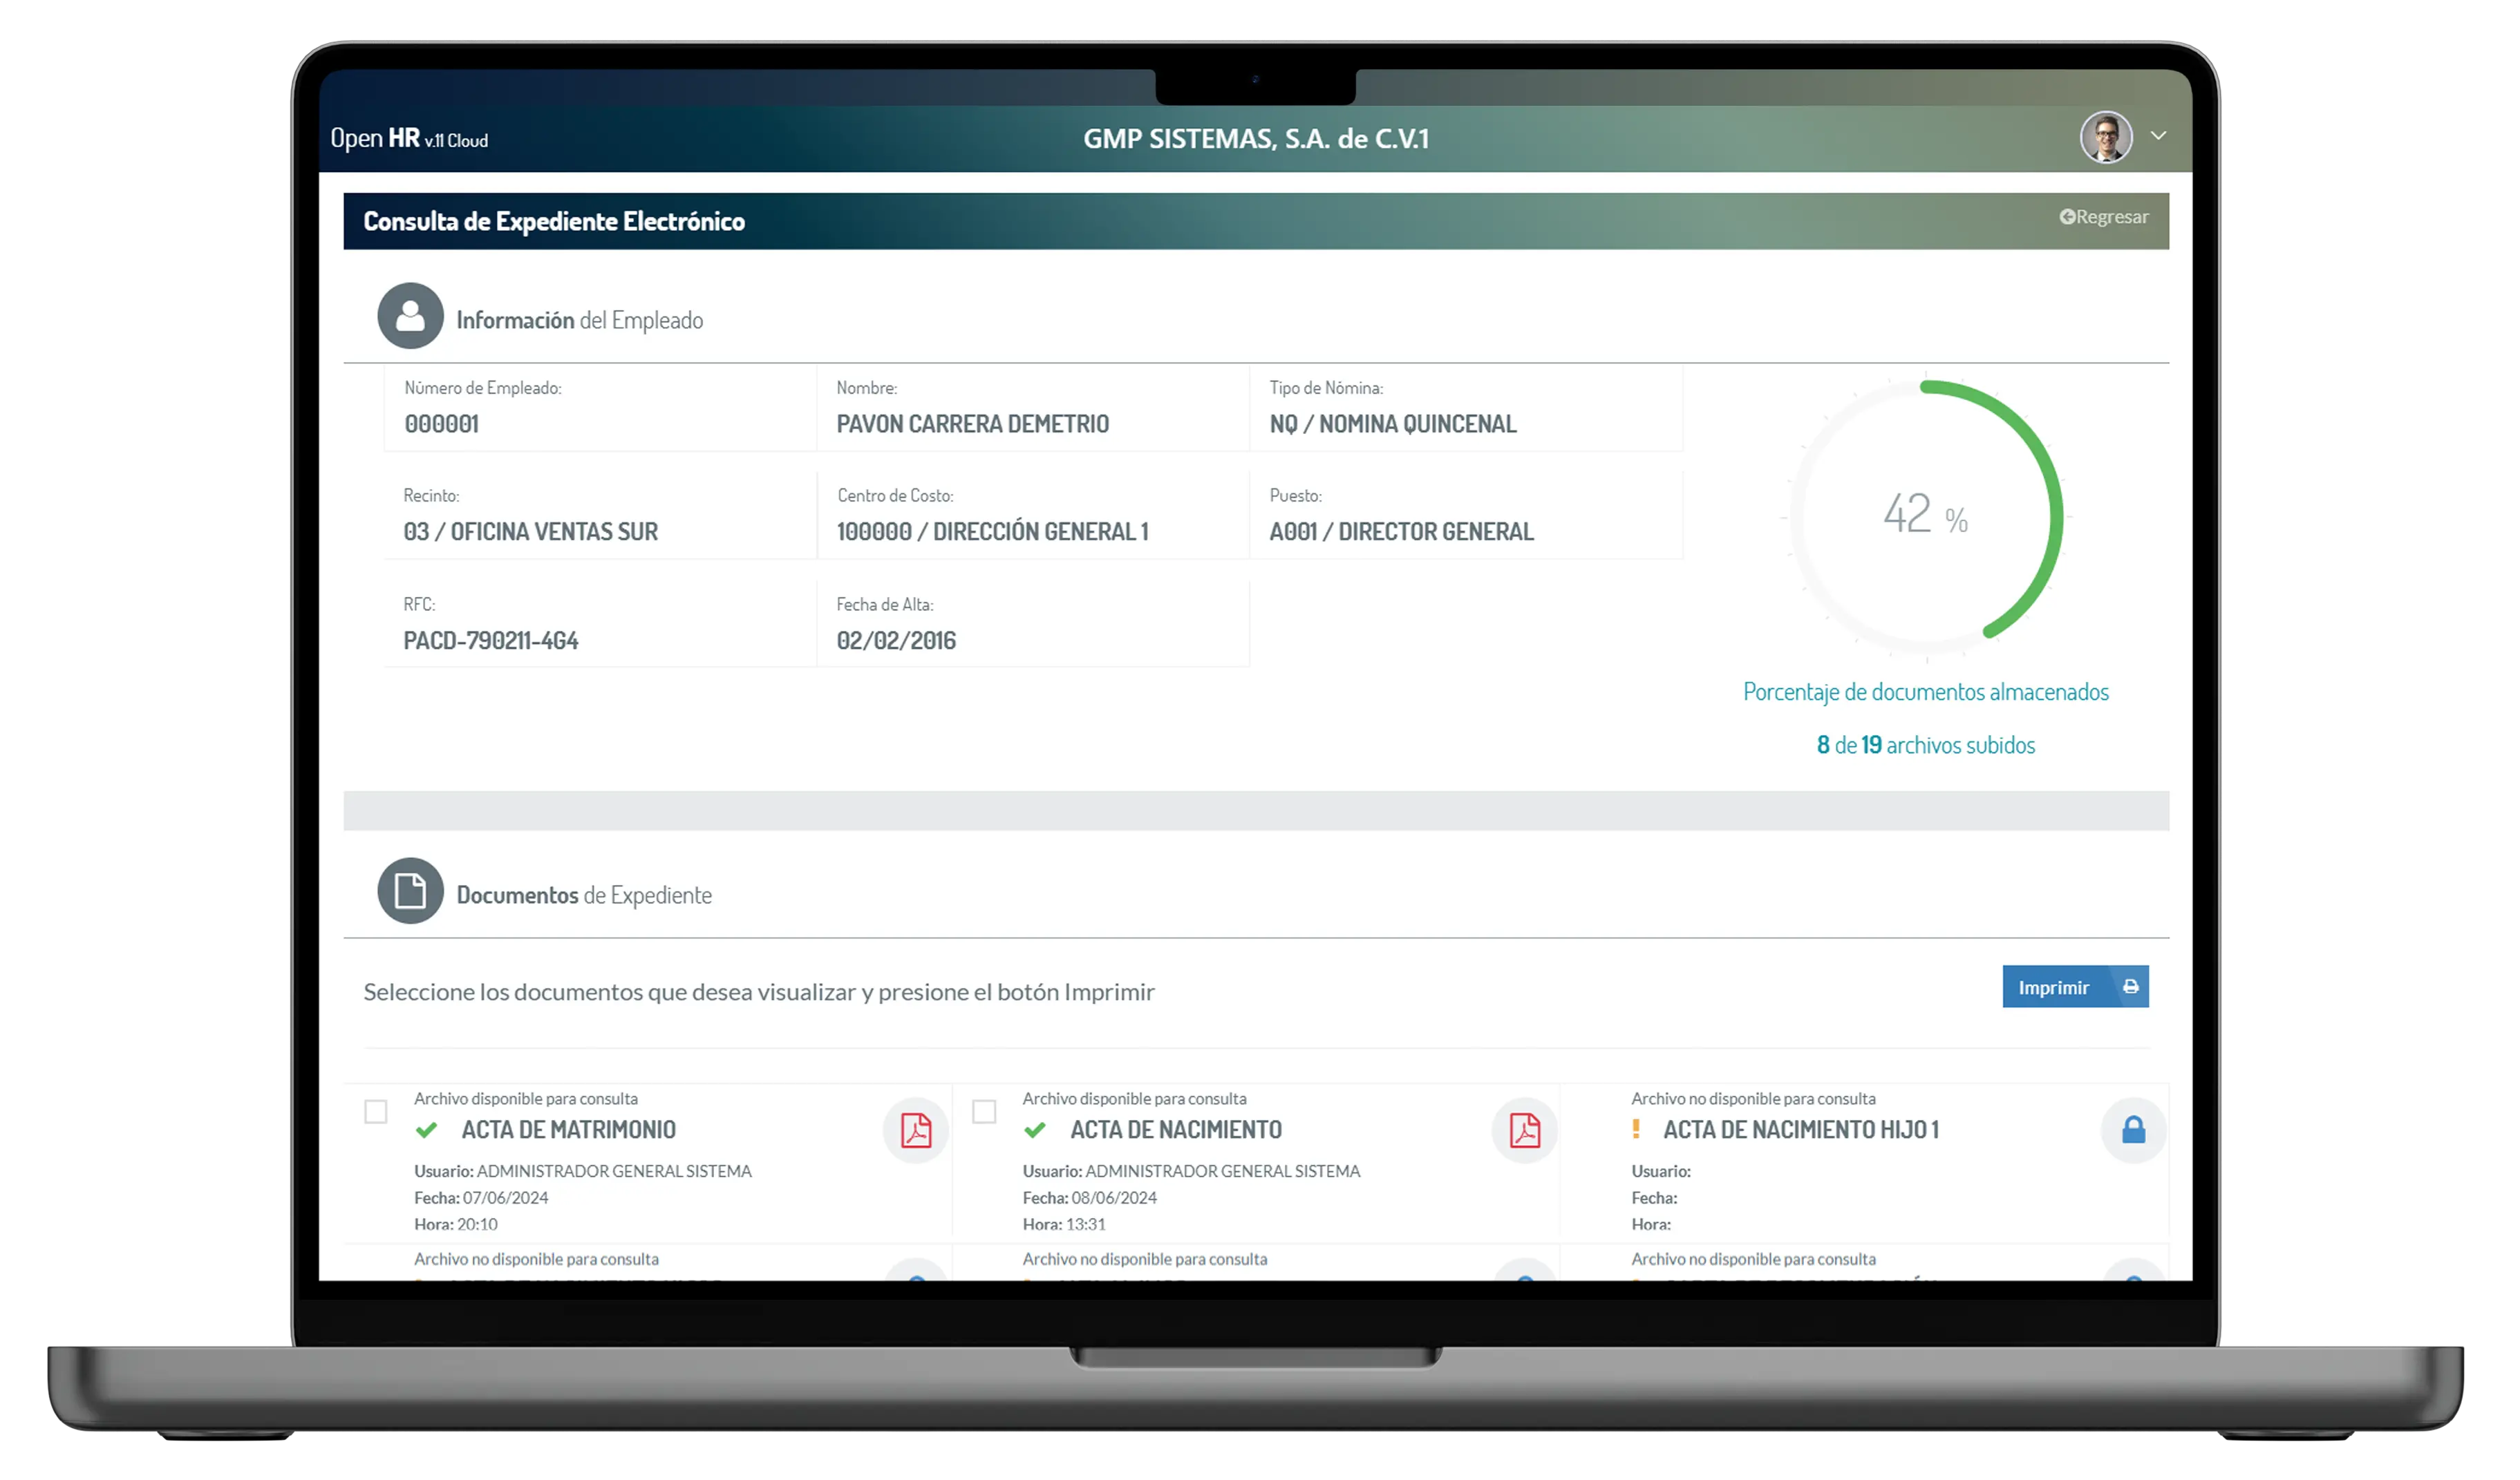This screenshot has height=1480, width=2520.
Task: Click the lock icon for ACTA DE NACIMIENTO HIJO 1
Action: [x=2133, y=1130]
